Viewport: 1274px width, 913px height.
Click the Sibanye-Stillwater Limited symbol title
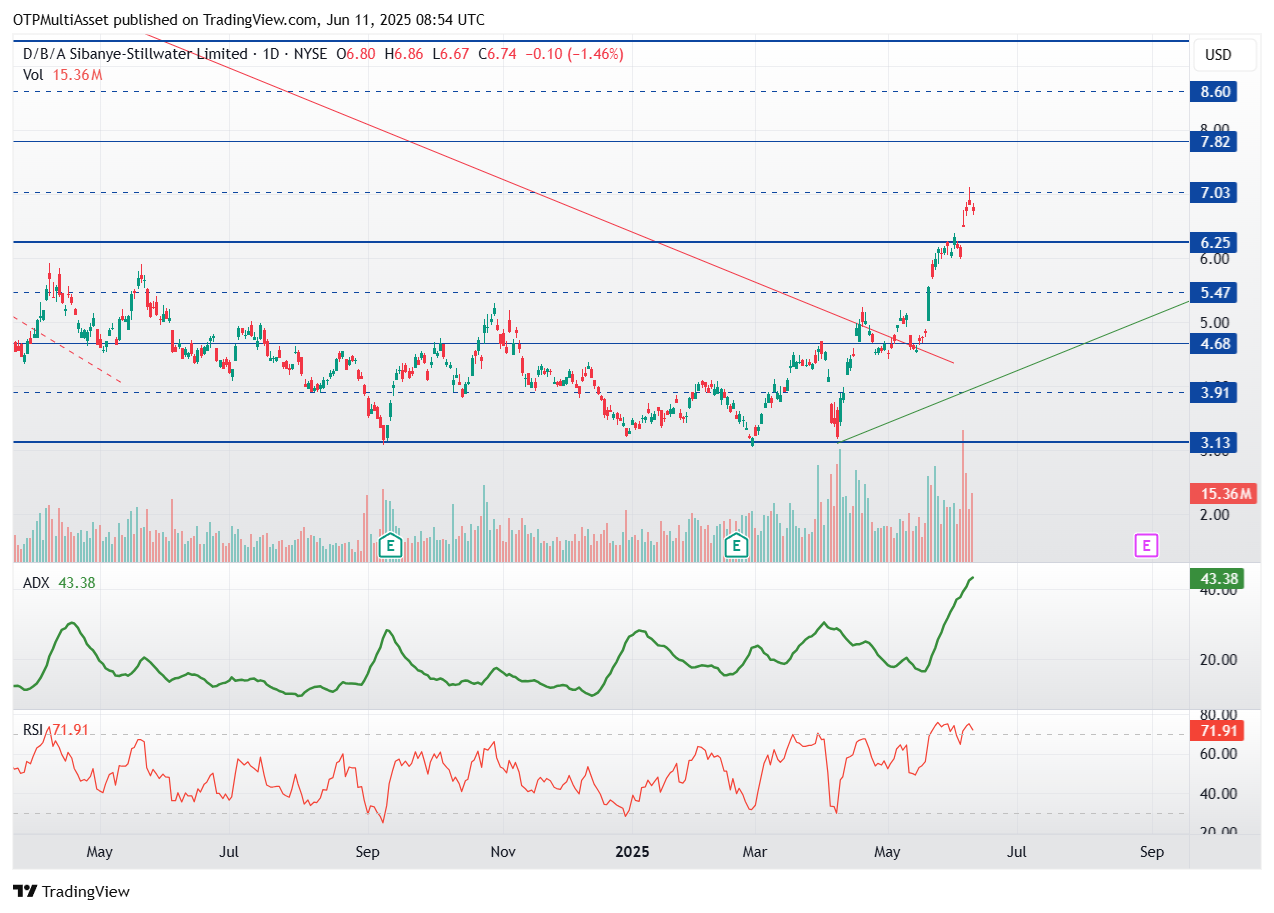pos(134,54)
